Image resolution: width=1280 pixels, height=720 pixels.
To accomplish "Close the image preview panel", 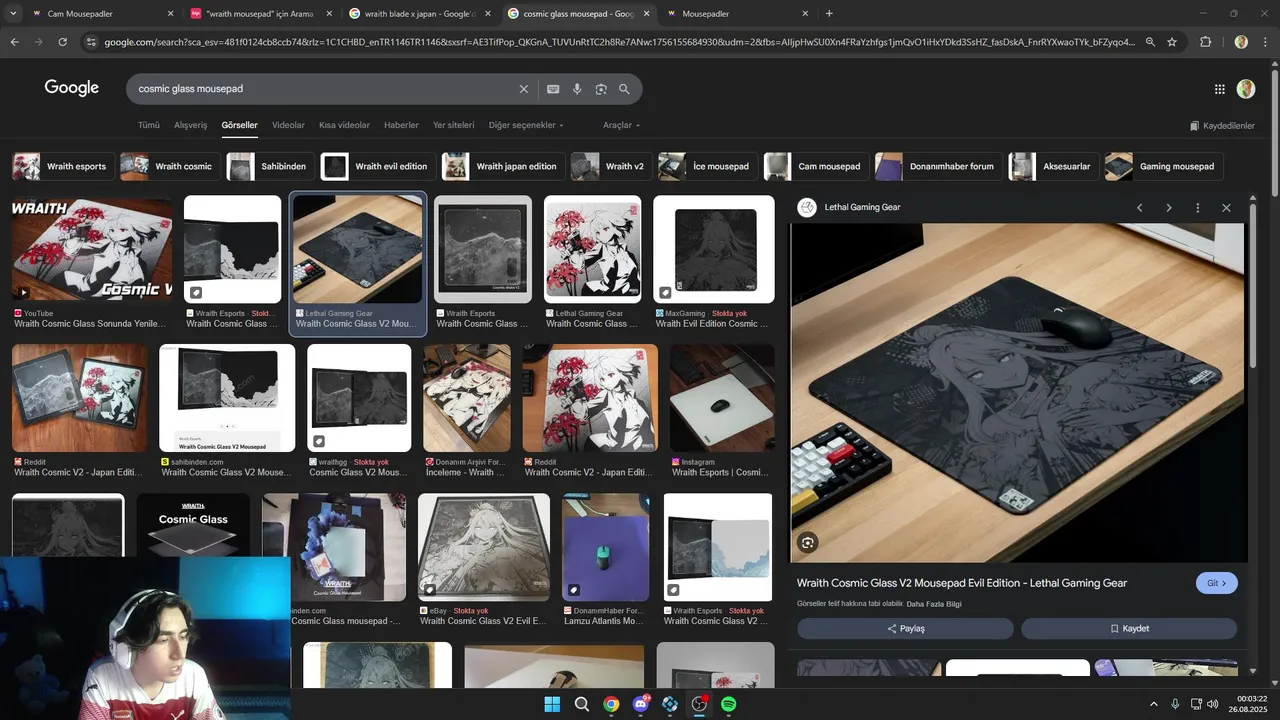I will click(x=1226, y=208).
